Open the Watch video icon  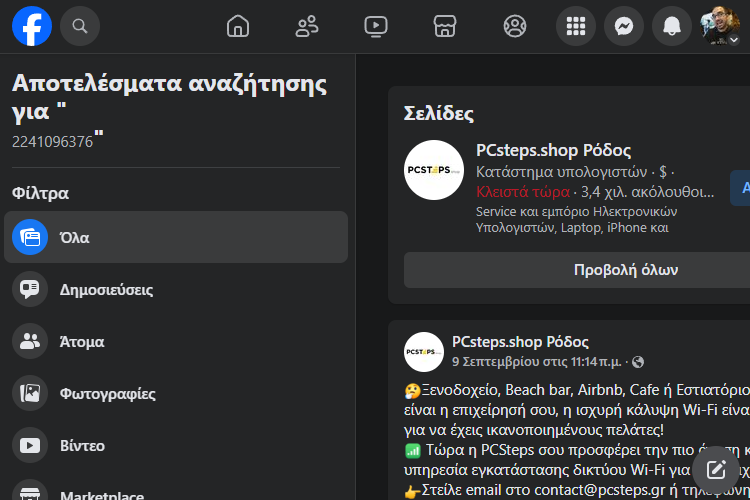coord(375,26)
